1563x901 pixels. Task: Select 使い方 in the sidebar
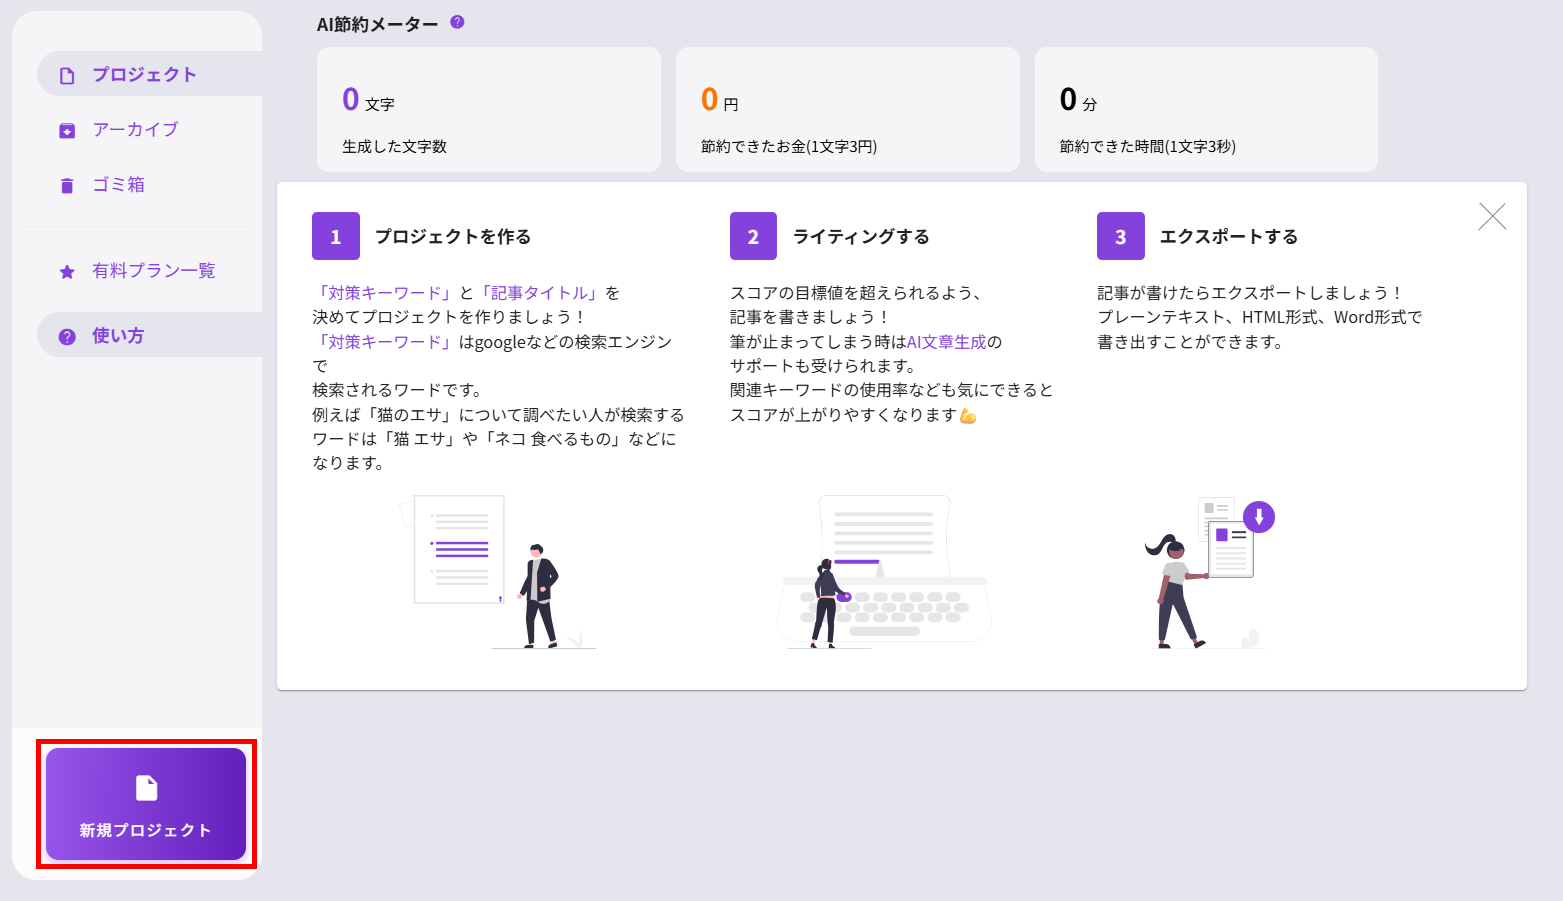(x=118, y=336)
